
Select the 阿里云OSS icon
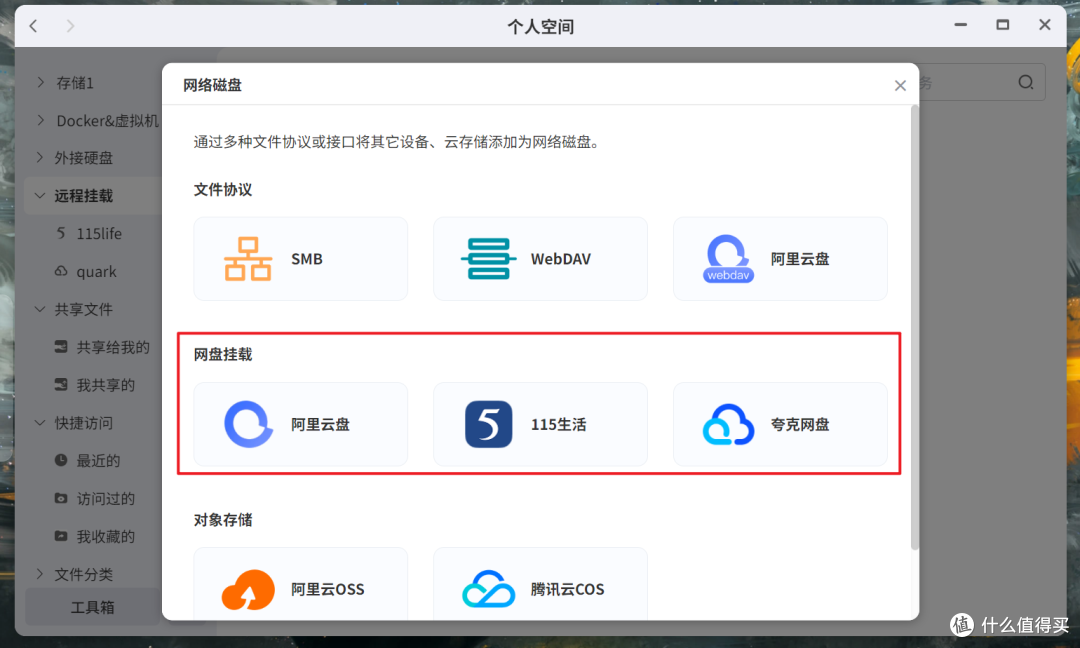tap(248, 589)
